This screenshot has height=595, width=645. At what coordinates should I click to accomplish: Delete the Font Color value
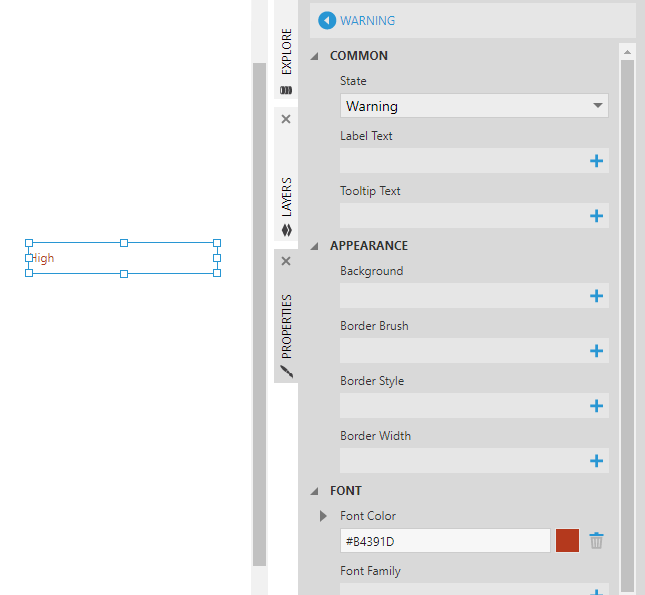point(596,541)
